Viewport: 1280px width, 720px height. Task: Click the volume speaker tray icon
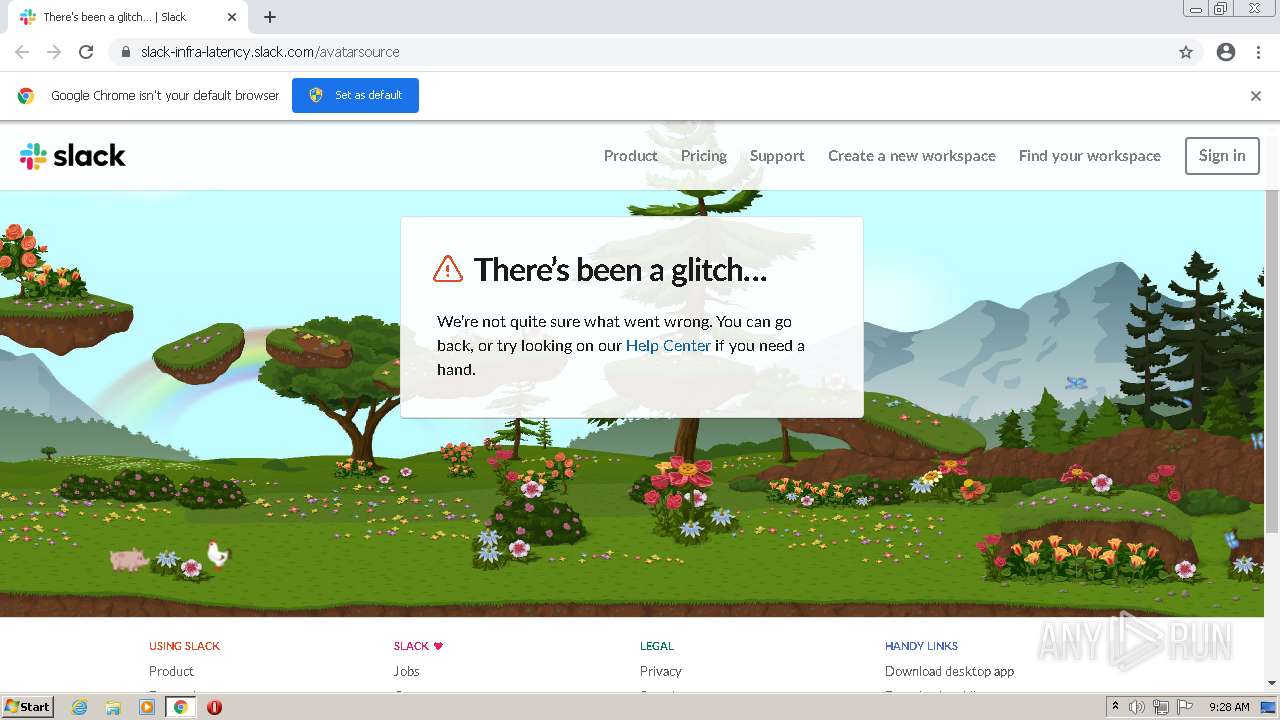pos(1137,707)
